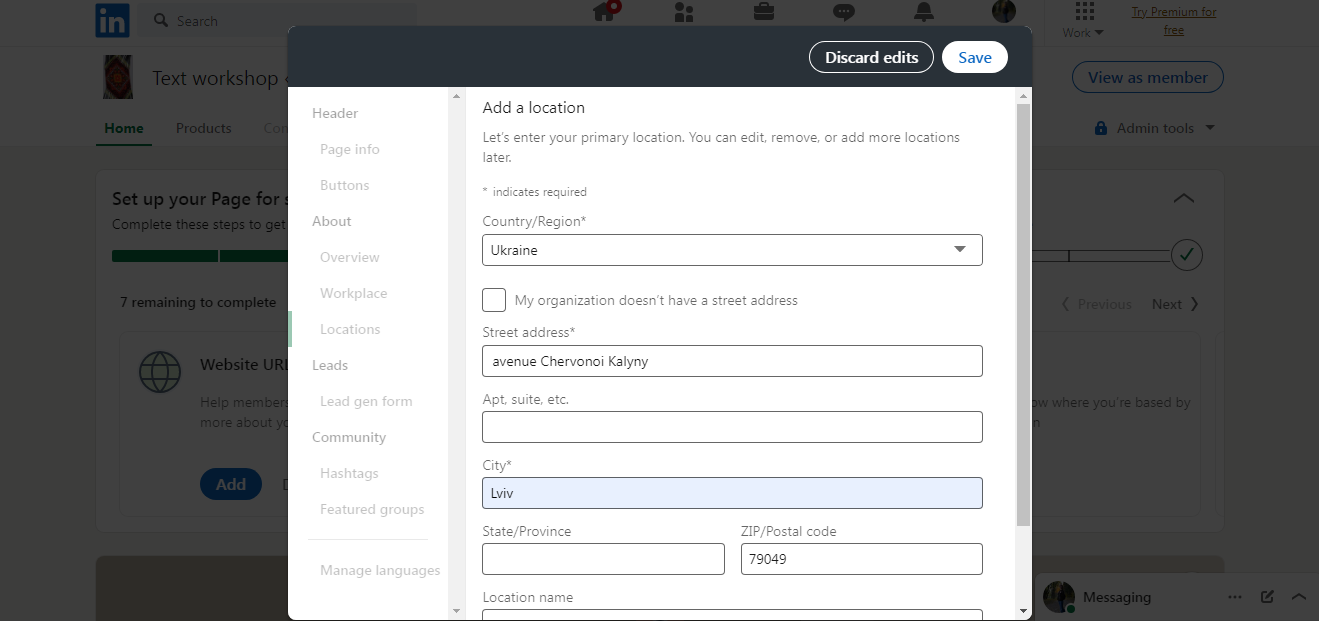Open Messaging more options ellipsis

click(1235, 597)
